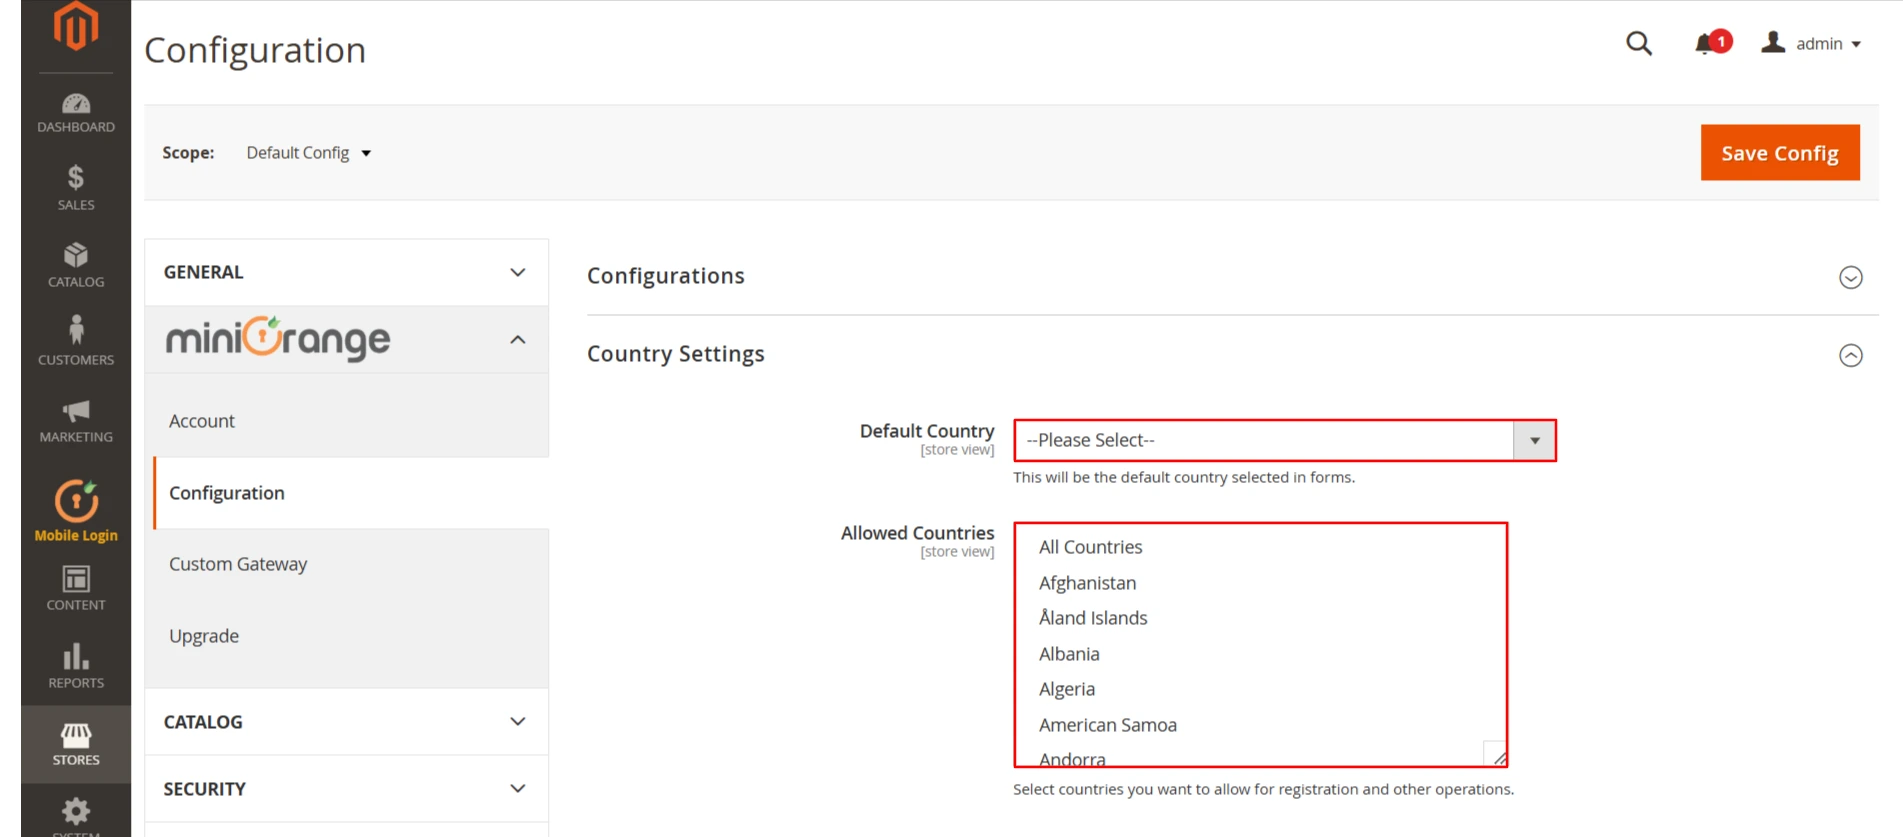Image resolution: width=1903 pixels, height=837 pixels.
Task: Open the Default Country select box
Action: point(1285,440)
